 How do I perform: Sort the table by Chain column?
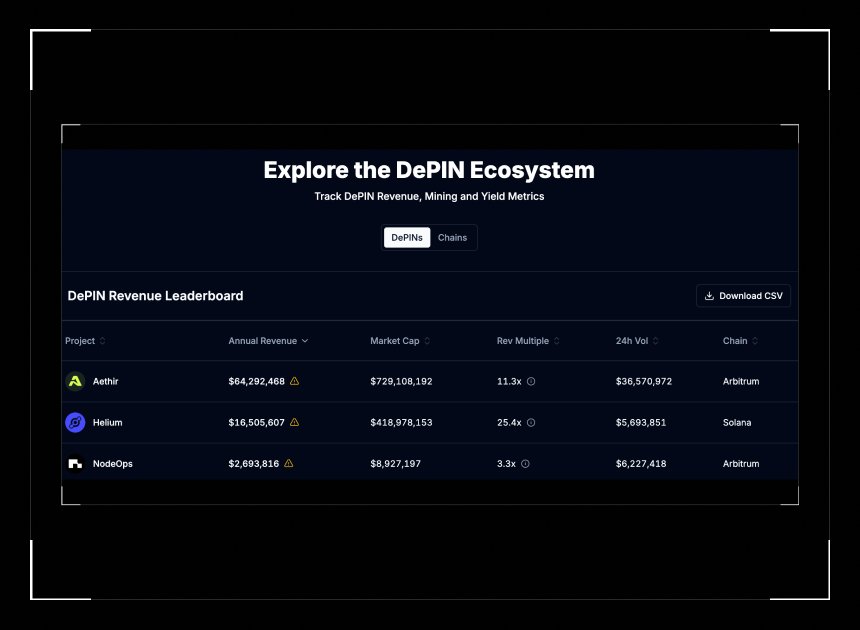(740, 340)
